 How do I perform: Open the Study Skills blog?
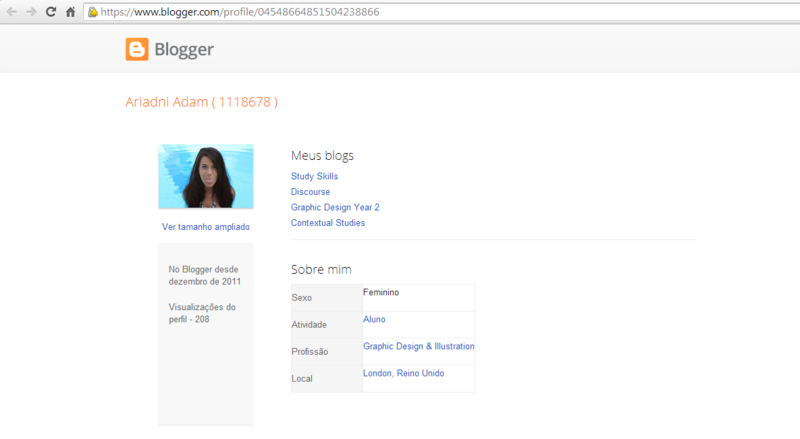pos(314,176)
